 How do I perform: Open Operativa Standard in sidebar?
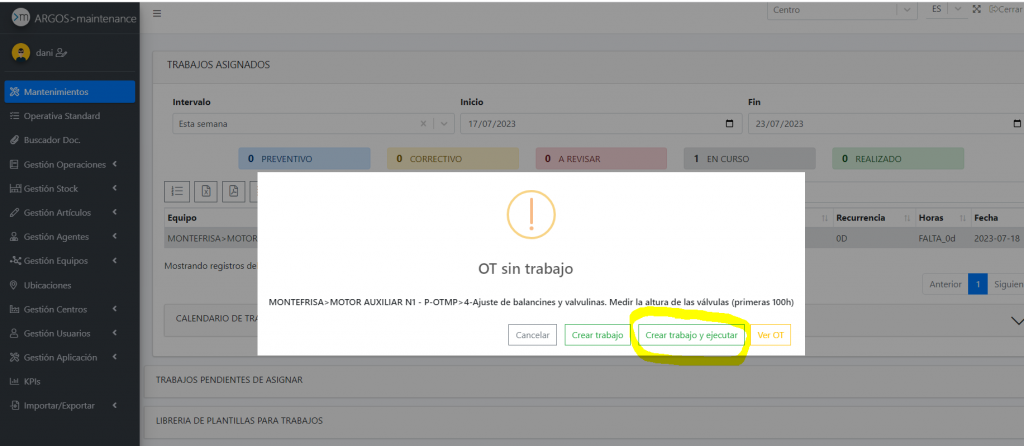[61, 116]
